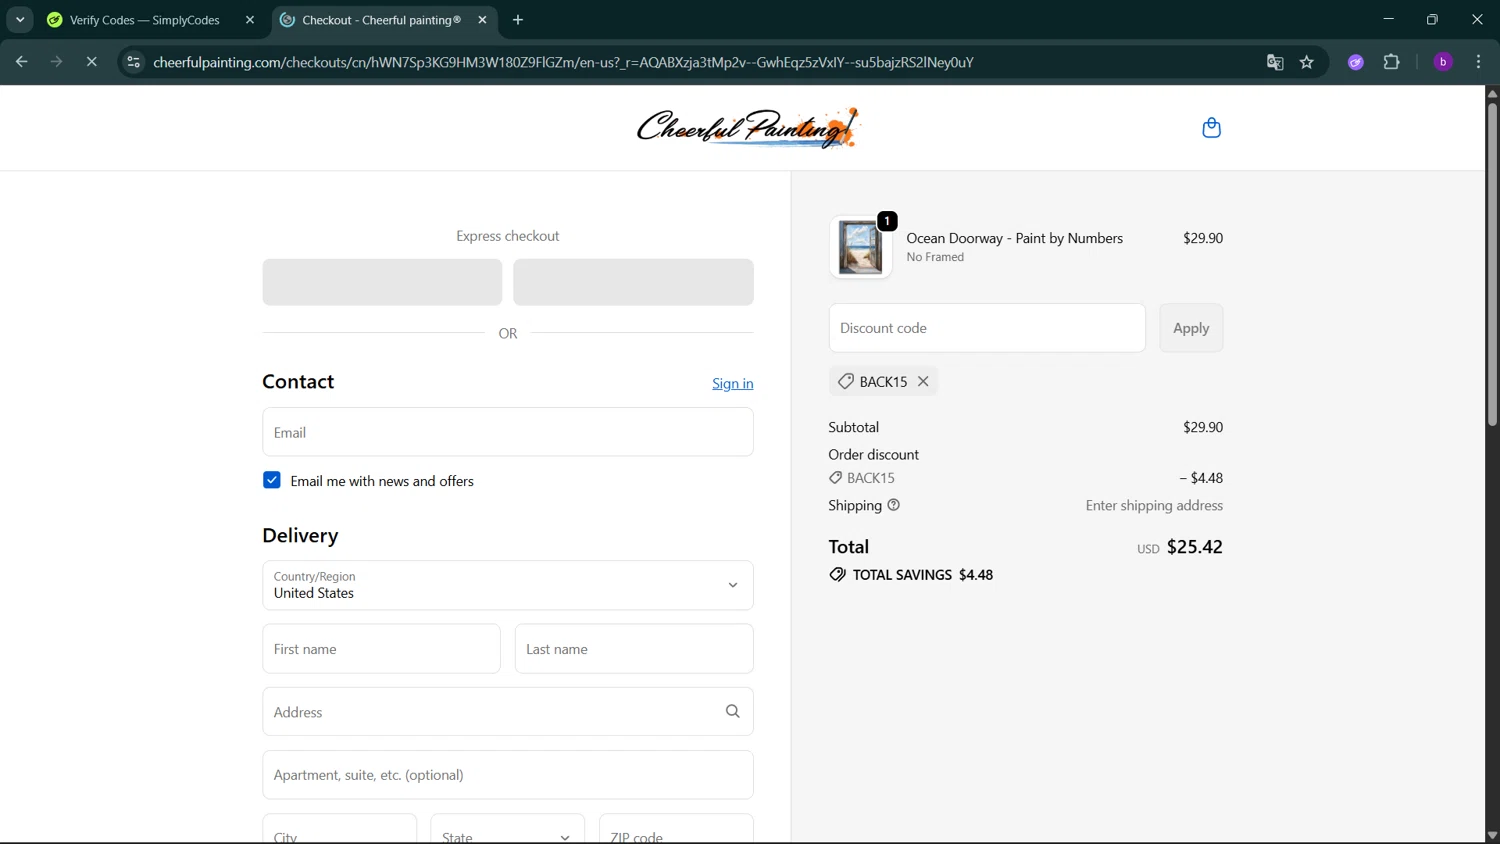The image size is (1500, 844).
Task: Click the Enter shipping address text
Action: tap(1154, 505)
